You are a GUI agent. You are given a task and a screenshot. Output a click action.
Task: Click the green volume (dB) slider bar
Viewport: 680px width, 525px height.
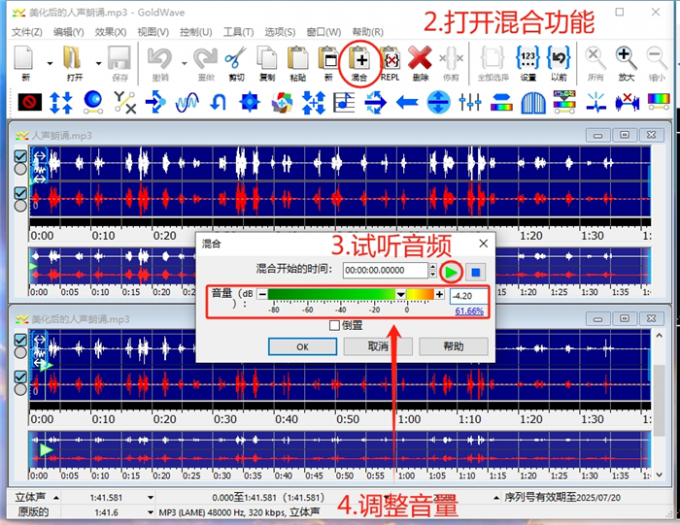(x=350, y=294)
